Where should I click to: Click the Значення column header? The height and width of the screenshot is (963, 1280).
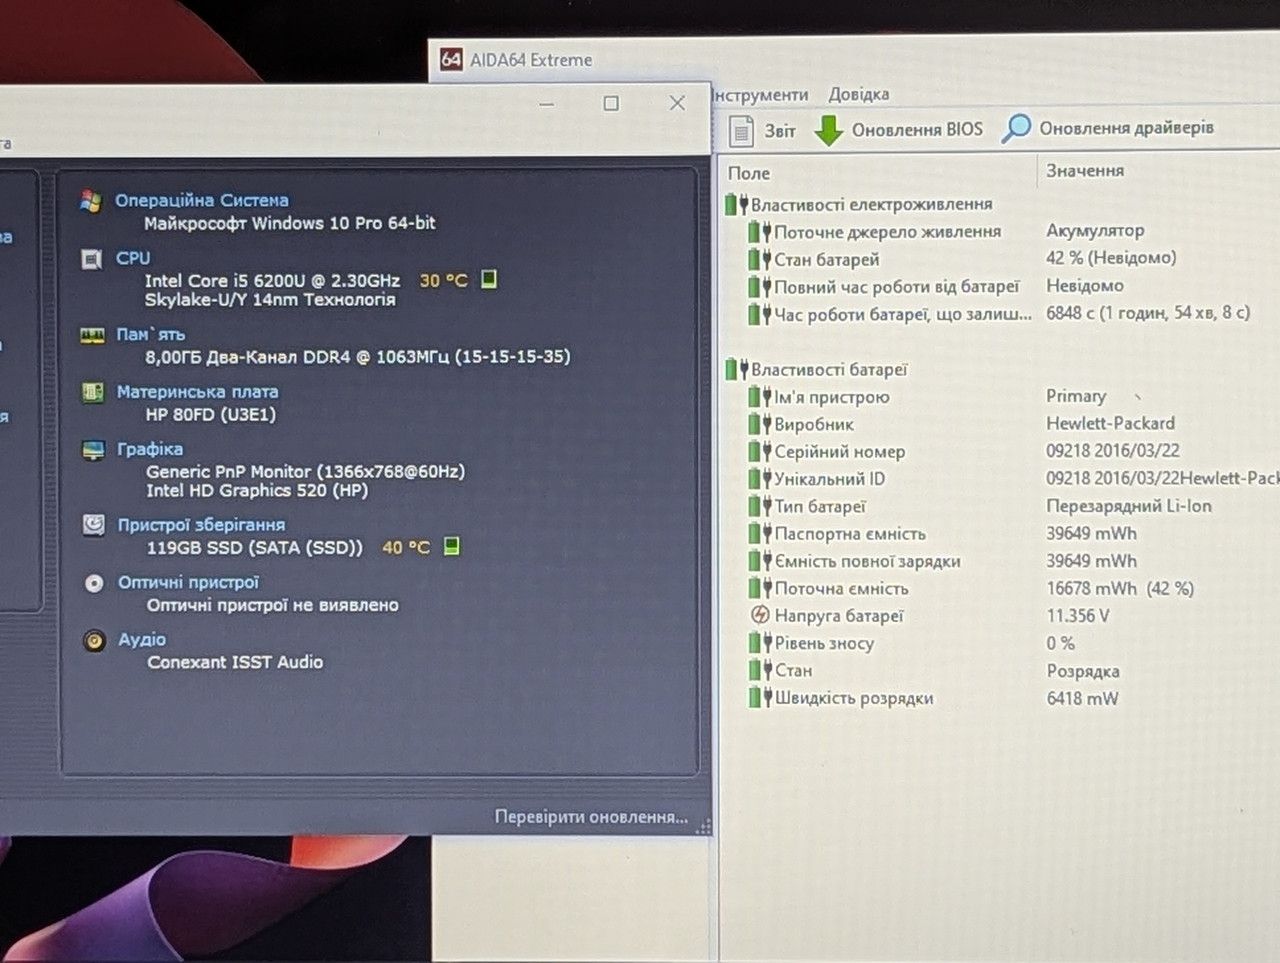coord(1085,171)
